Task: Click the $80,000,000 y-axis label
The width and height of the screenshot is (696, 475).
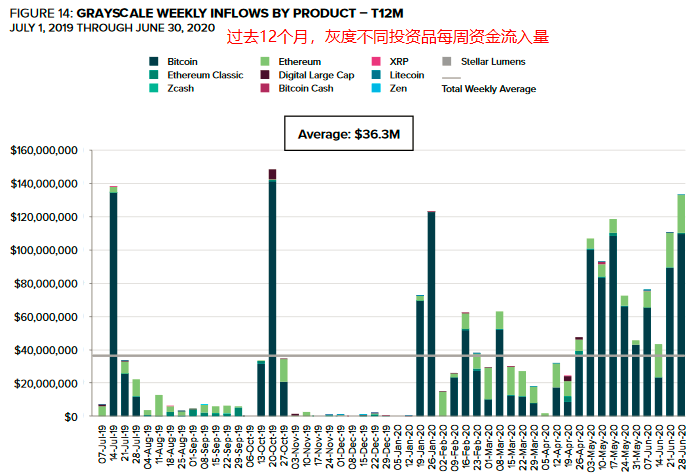Action: (x=46, y=284)
